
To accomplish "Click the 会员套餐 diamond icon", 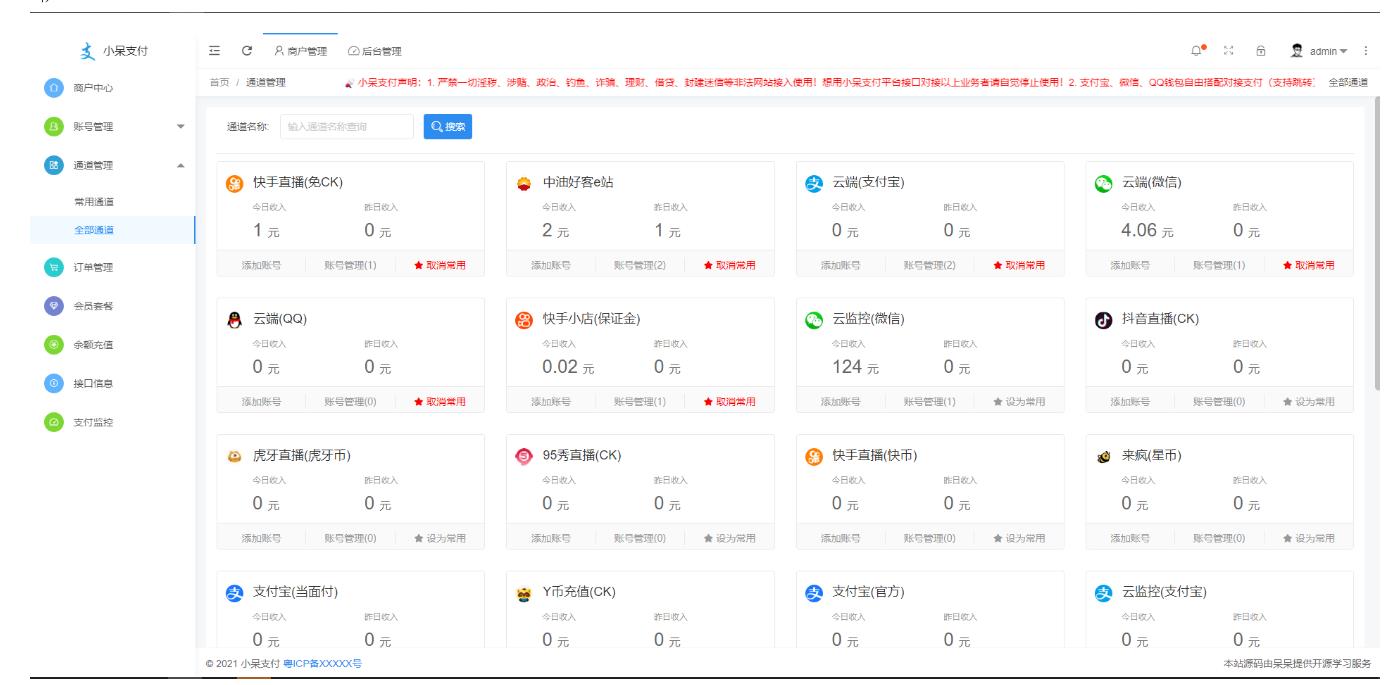I will [52, 305].
